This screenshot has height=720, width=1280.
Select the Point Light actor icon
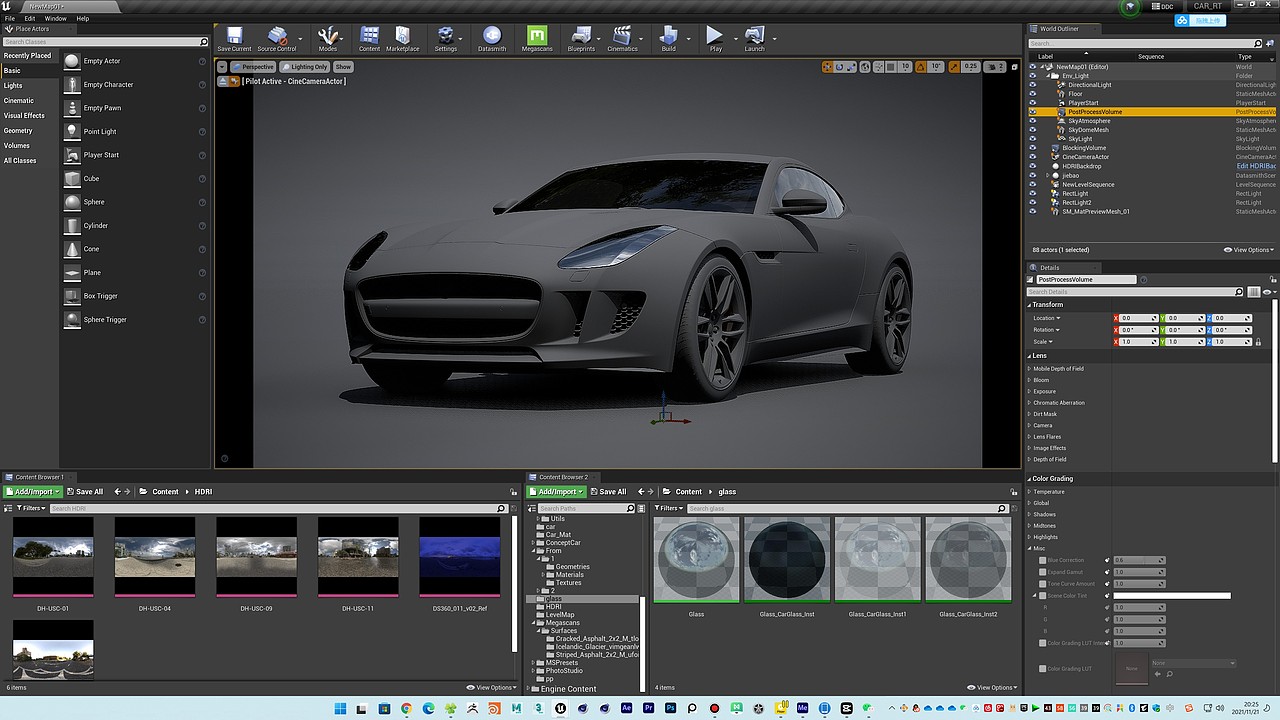[x=72, y=131]
